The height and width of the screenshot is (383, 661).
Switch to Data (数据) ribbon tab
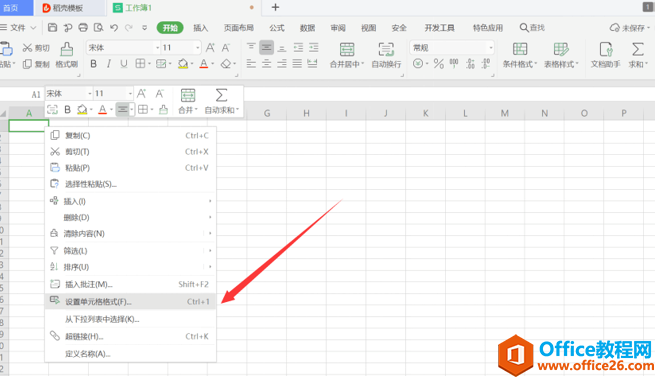click(307, 28)
